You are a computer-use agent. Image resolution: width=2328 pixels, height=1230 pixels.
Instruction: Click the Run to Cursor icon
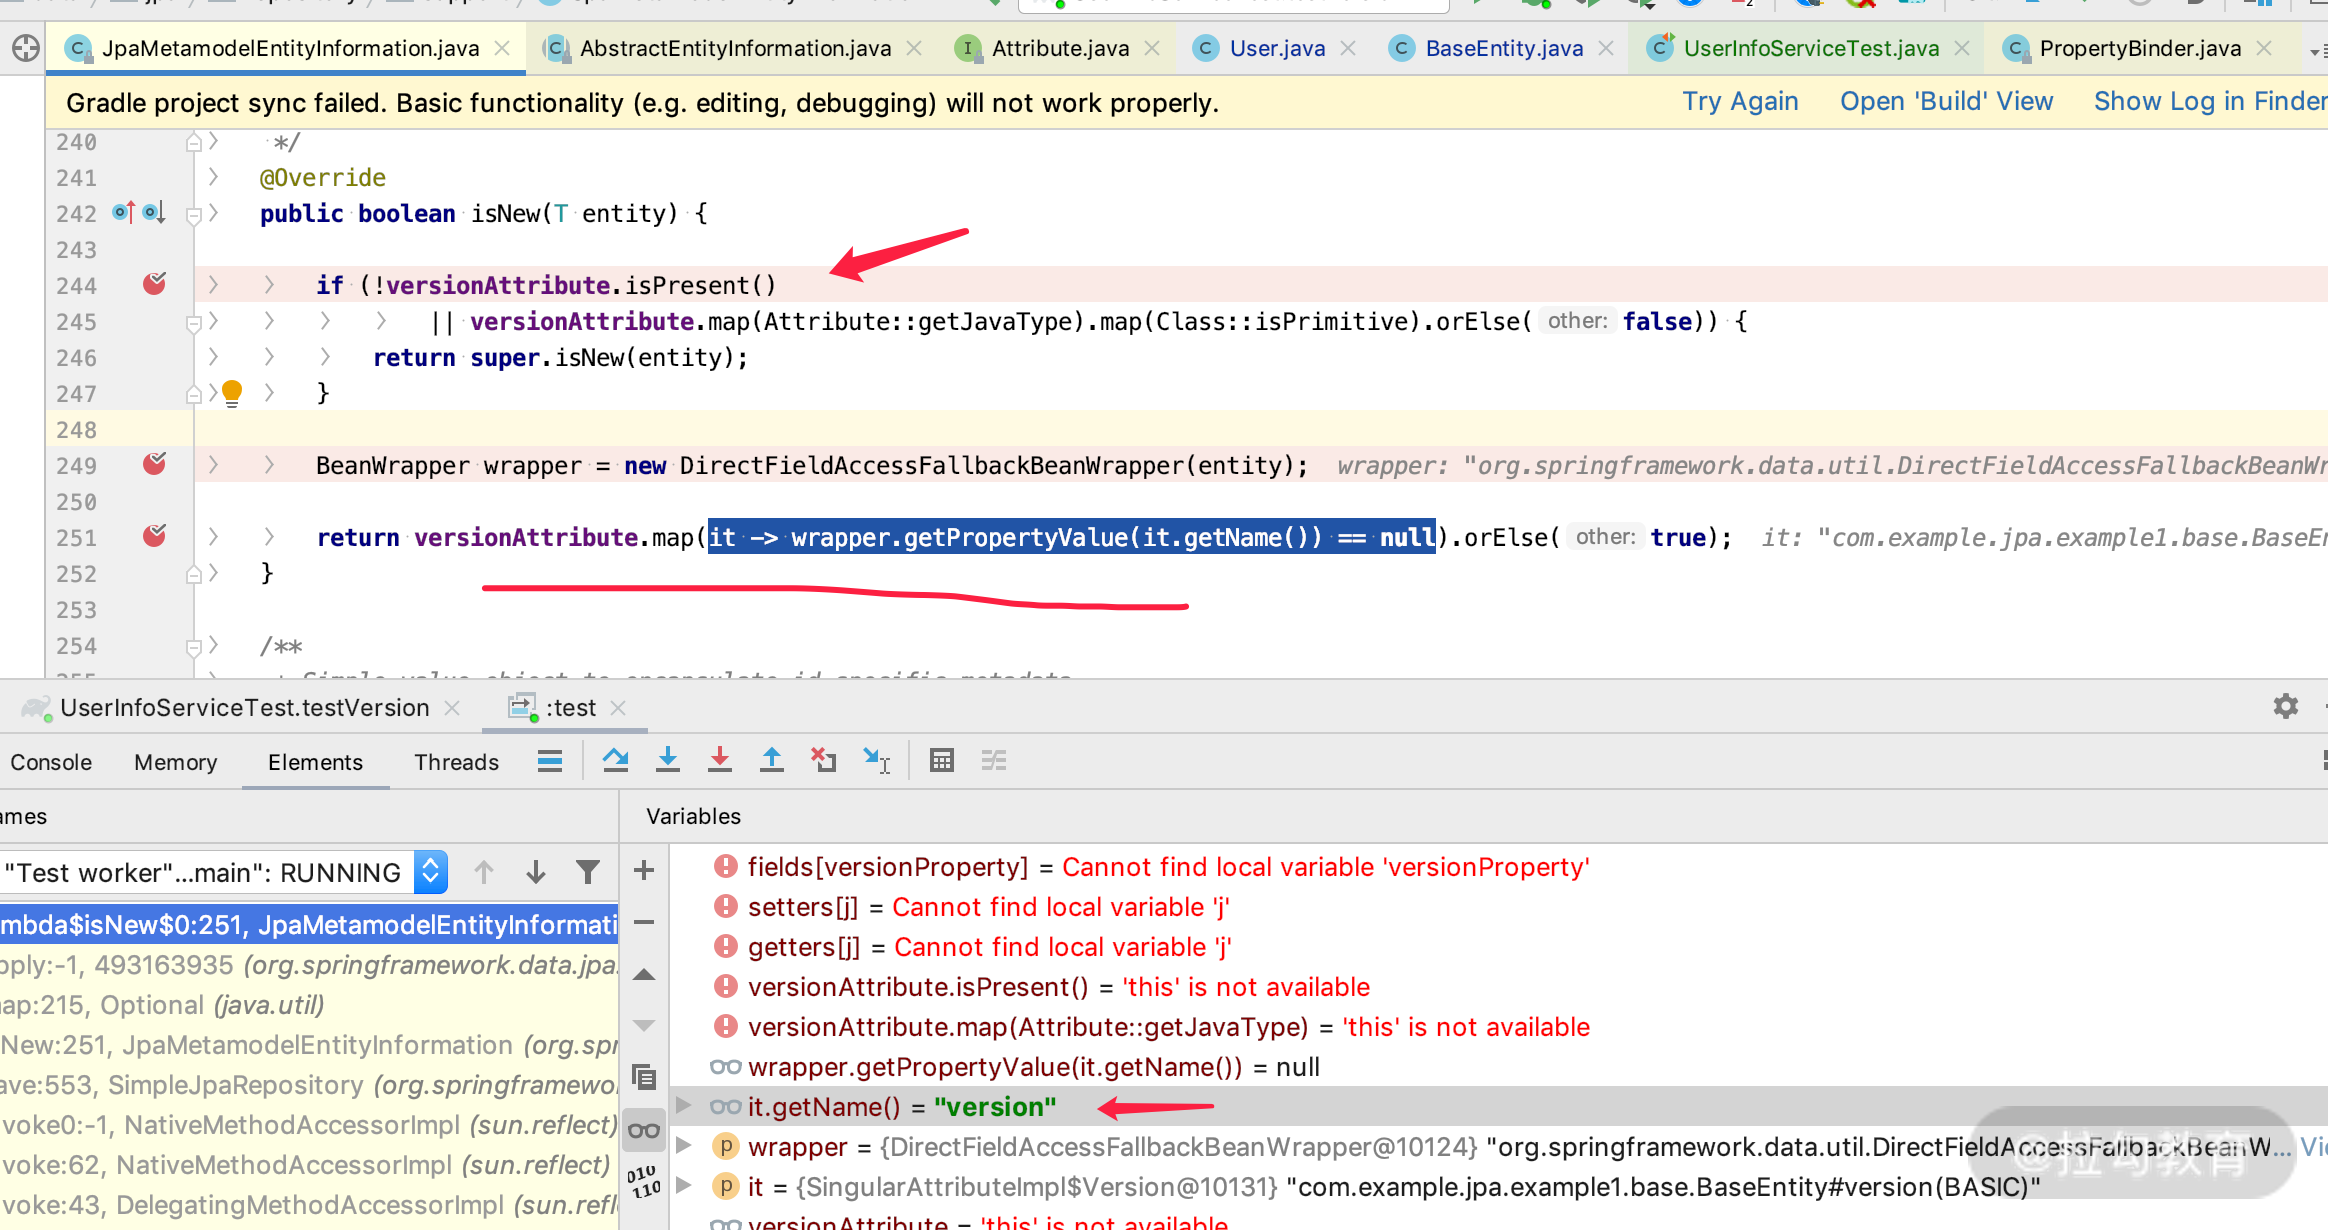(x=877, y=761)
